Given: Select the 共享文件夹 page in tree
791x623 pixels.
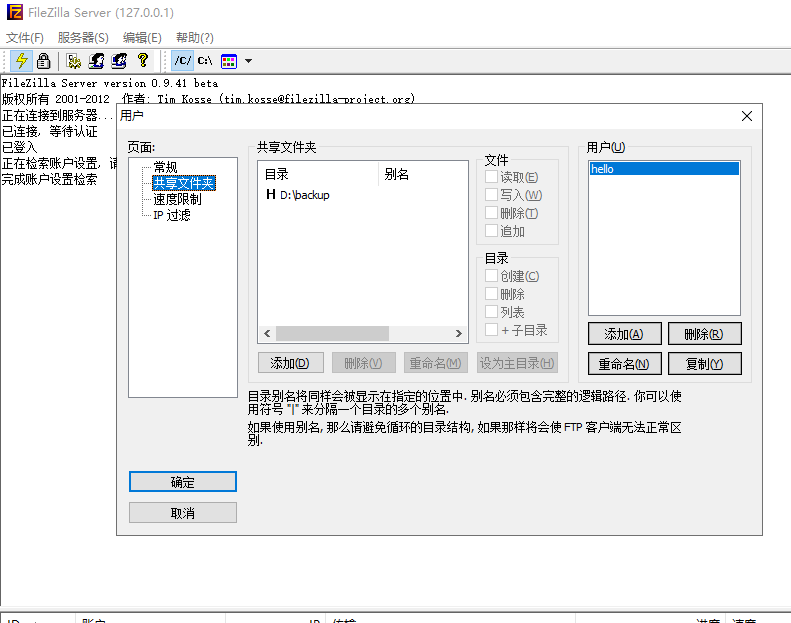Looking at the screenshot, I should (184, 183).
